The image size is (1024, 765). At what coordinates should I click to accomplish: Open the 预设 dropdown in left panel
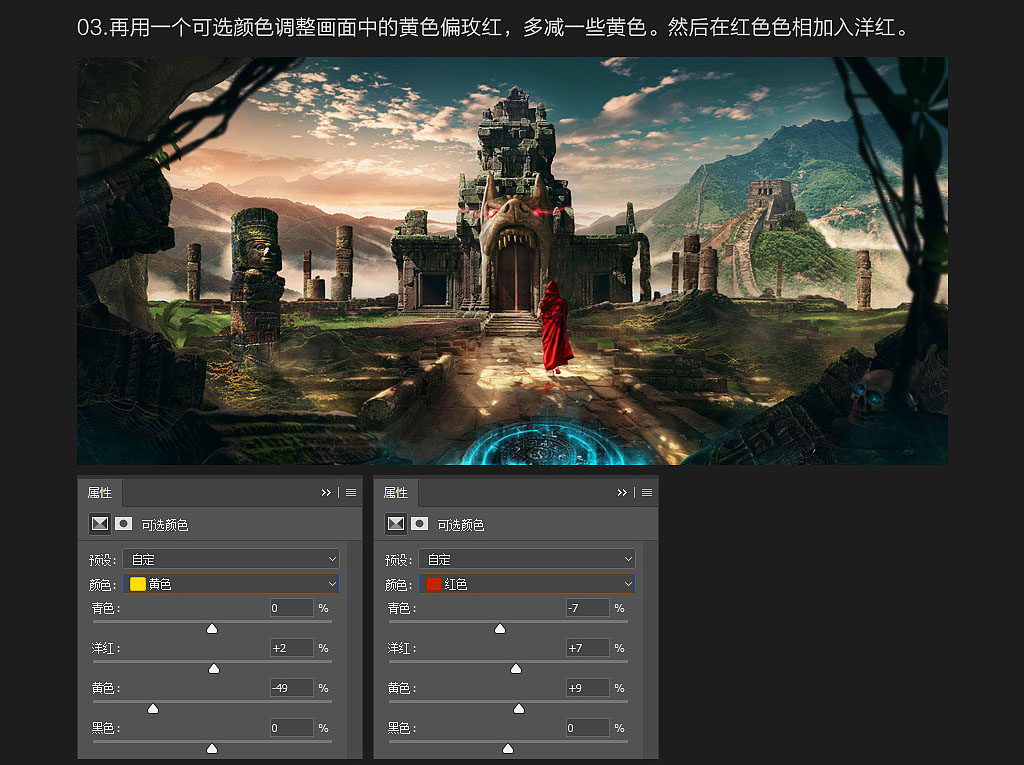(231, 559)
